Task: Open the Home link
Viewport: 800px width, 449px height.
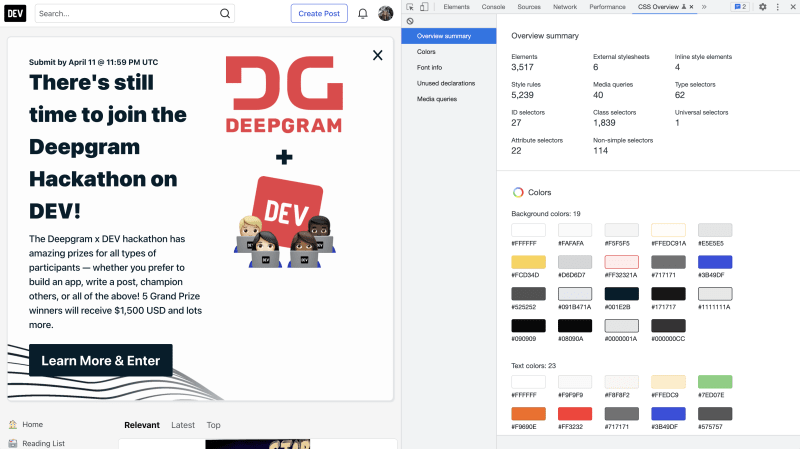Action: click(x=33, y=425)
